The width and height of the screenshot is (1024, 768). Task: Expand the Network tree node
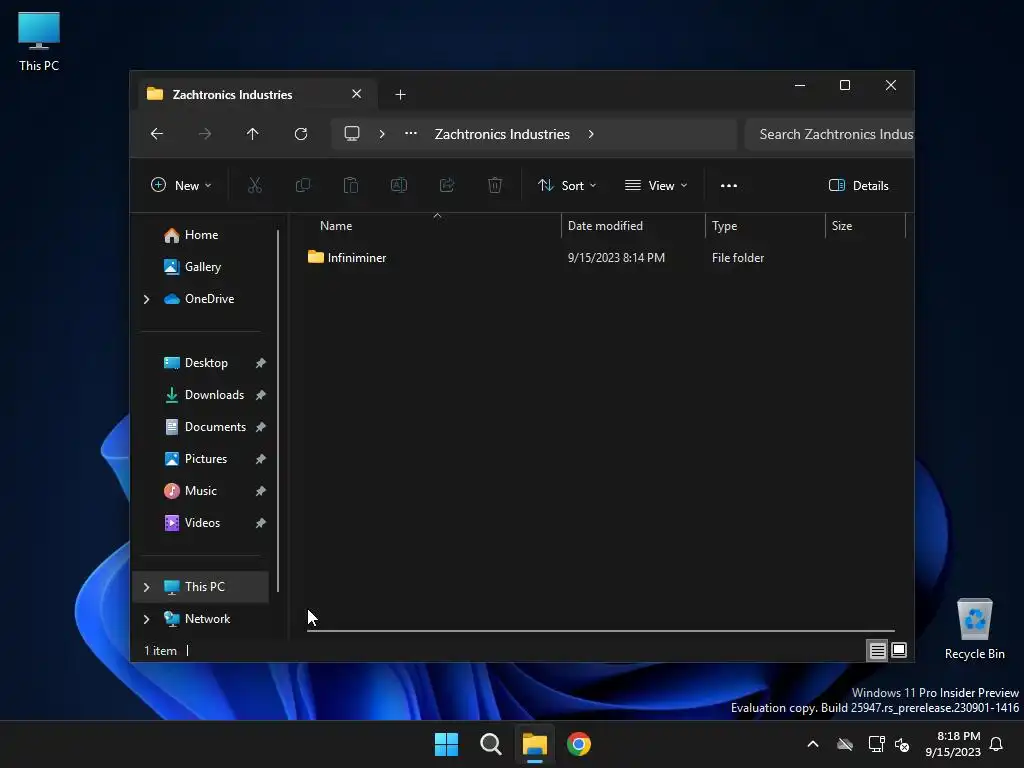pos(146,619)
